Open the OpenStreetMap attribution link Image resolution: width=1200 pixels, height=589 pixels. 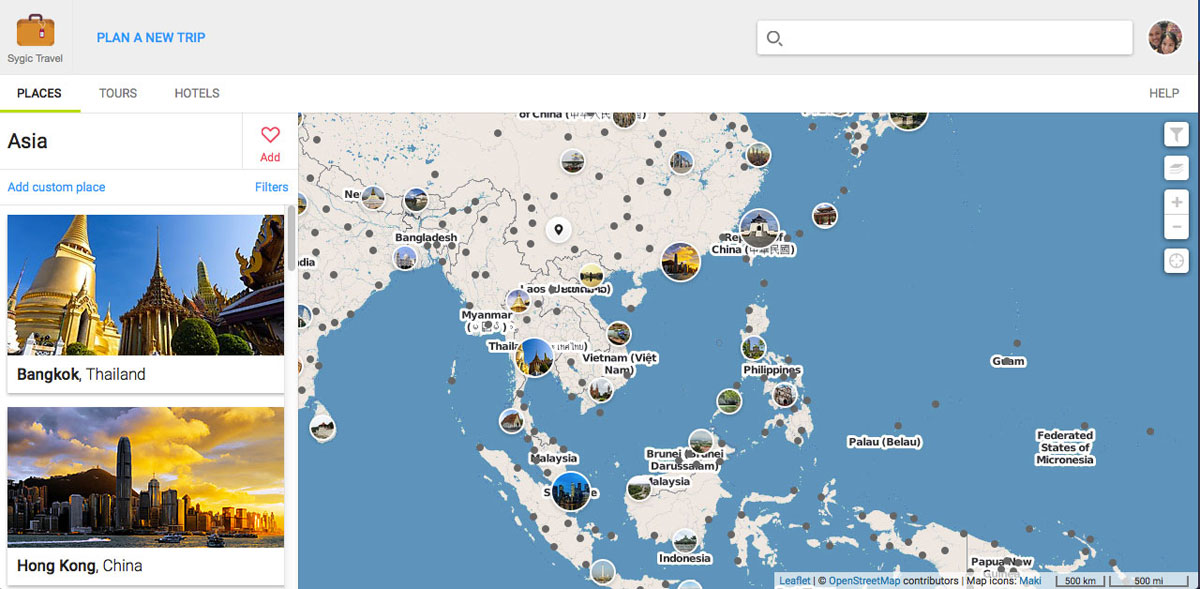pyautogui.click(x=864, y=581)
